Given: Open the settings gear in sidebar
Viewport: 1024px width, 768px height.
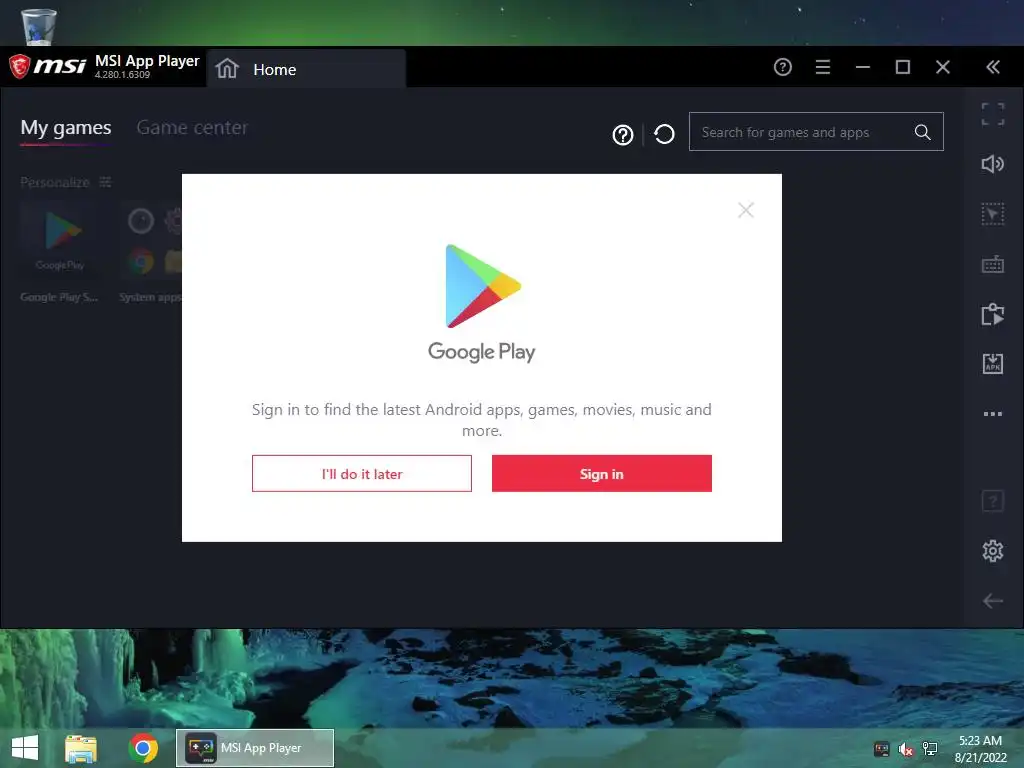Looking at the screenshot, I should coord(993,551).
